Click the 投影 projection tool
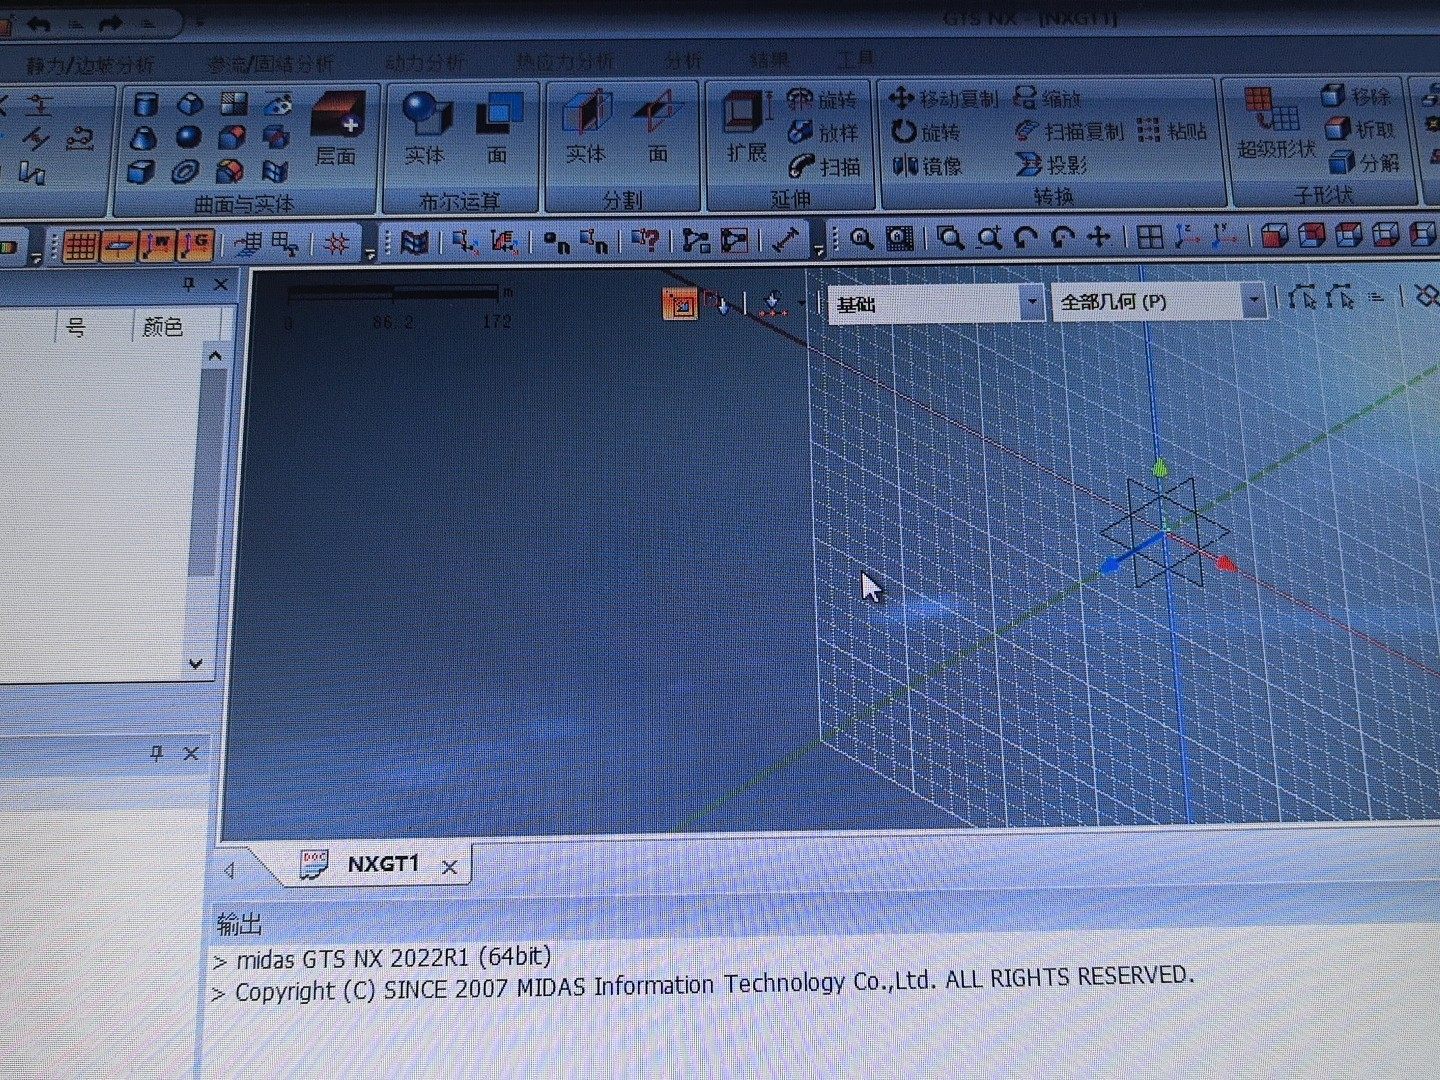 pos(1051,164)
